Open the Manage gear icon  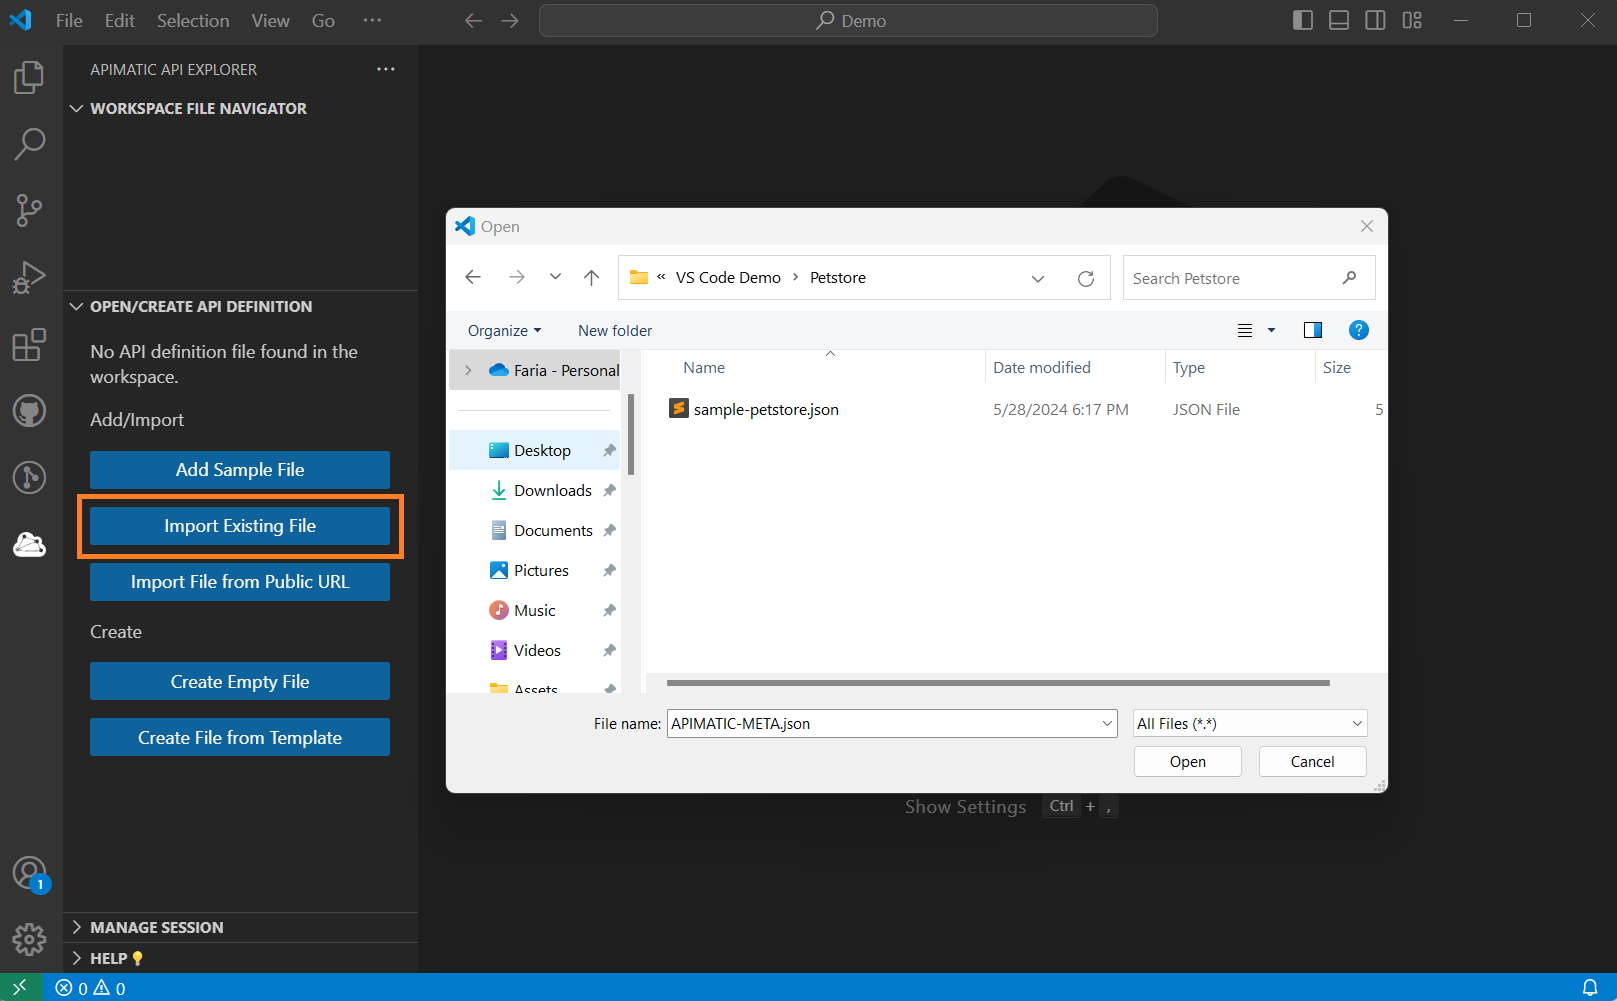(29, 939)
